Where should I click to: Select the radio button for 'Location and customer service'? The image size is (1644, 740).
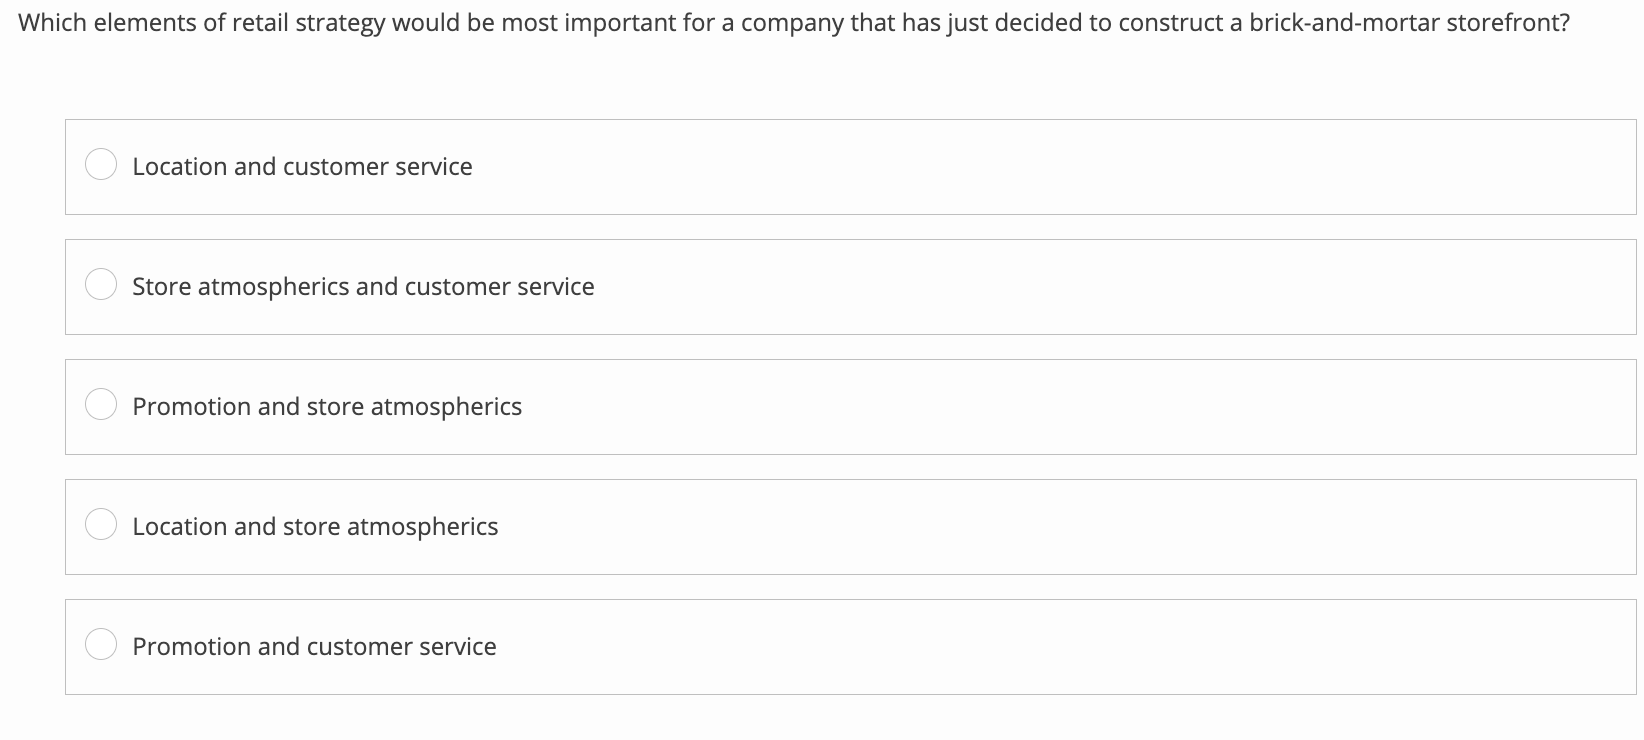tap(101, 163)
